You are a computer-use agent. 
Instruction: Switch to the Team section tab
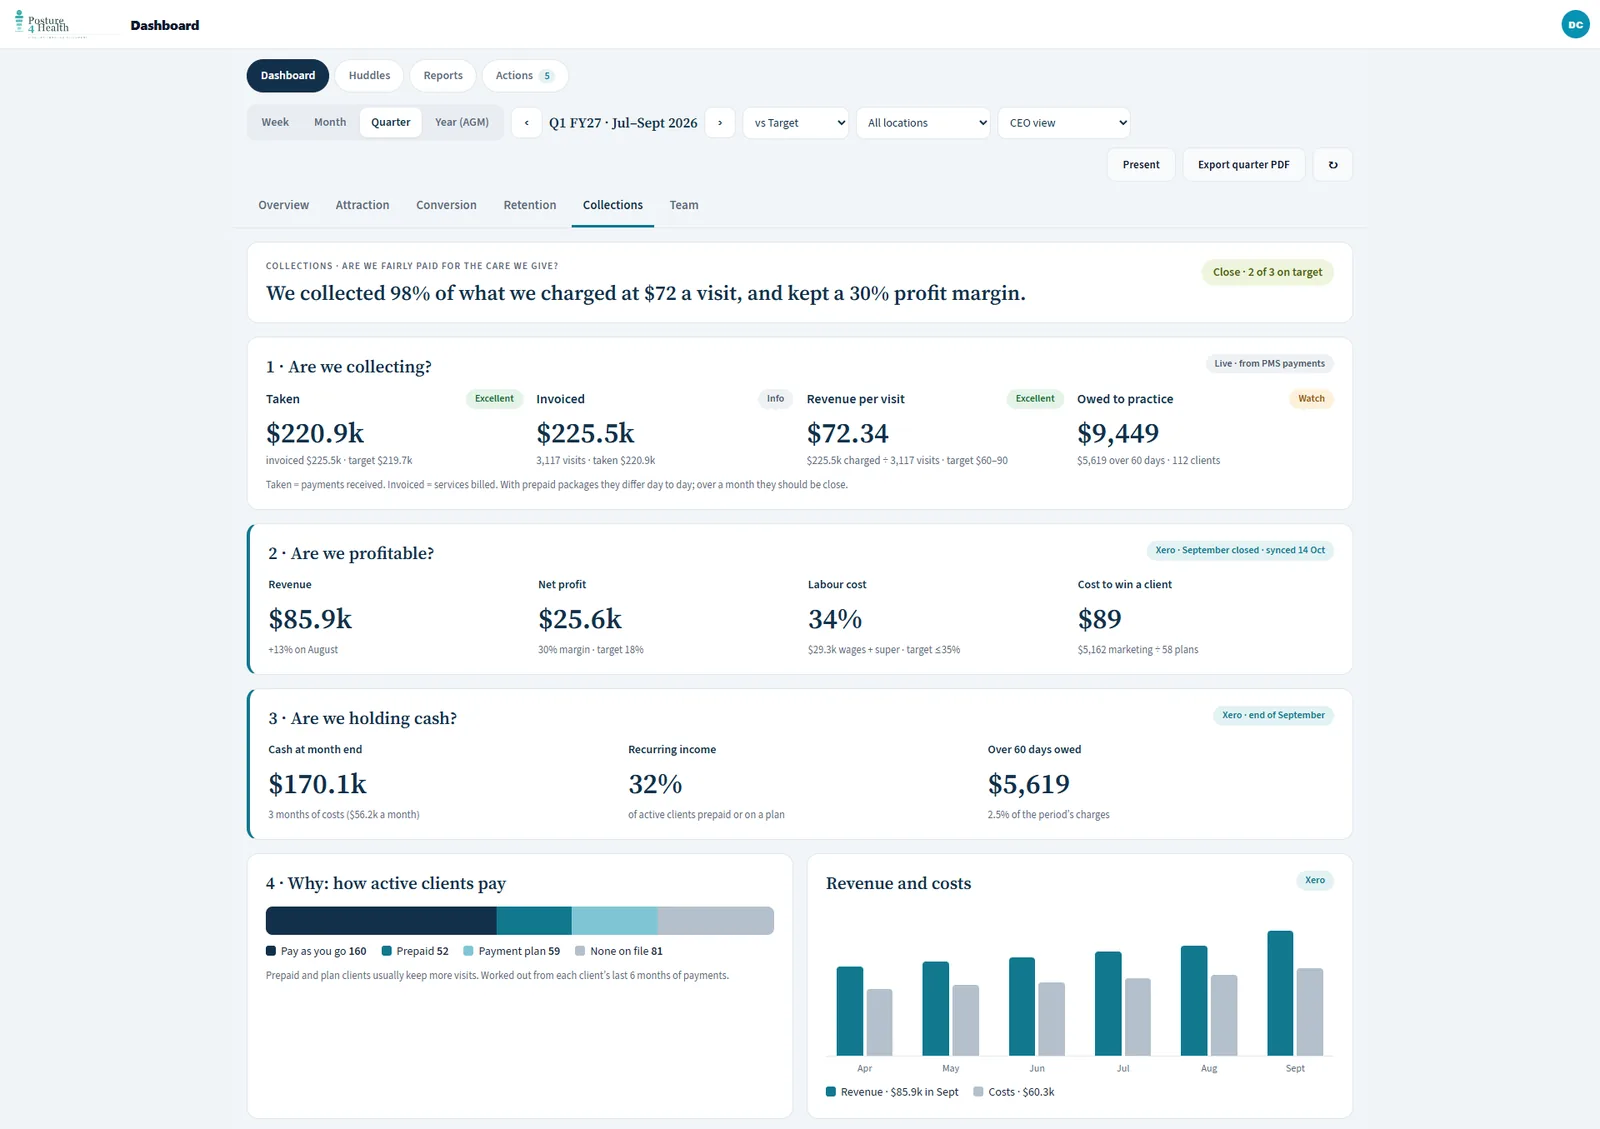click(x=684, y=205)
